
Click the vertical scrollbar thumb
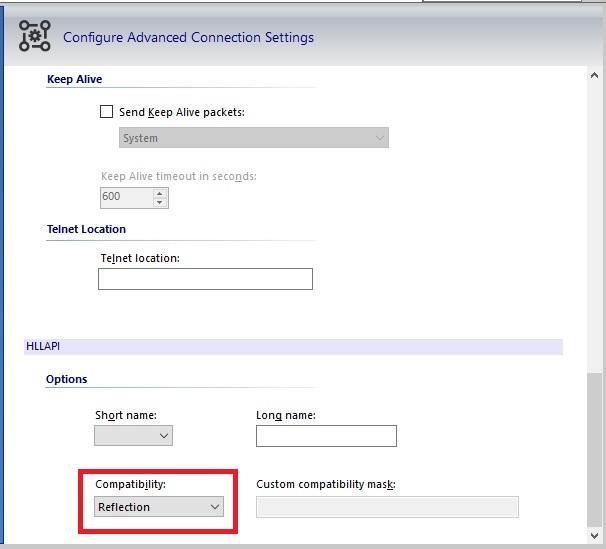coord(596,450)
